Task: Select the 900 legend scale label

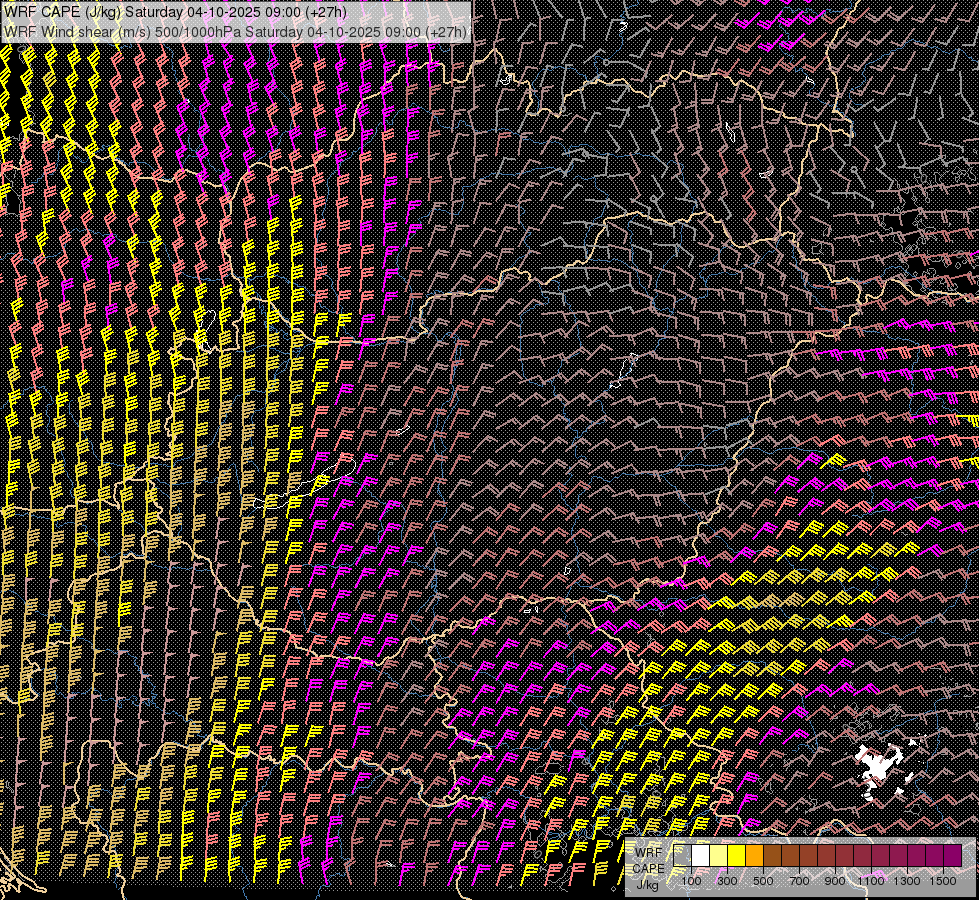Action: (835, 881)
